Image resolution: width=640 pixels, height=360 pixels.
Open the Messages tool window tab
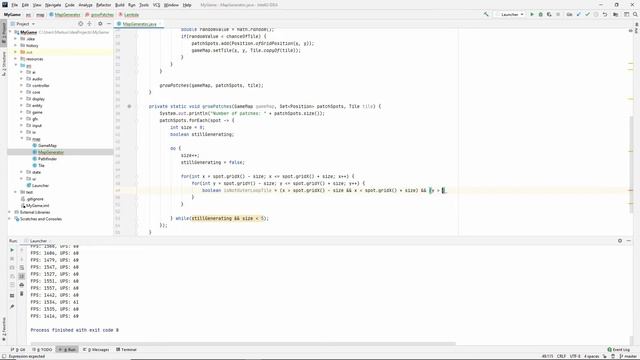tap(96, 350)
